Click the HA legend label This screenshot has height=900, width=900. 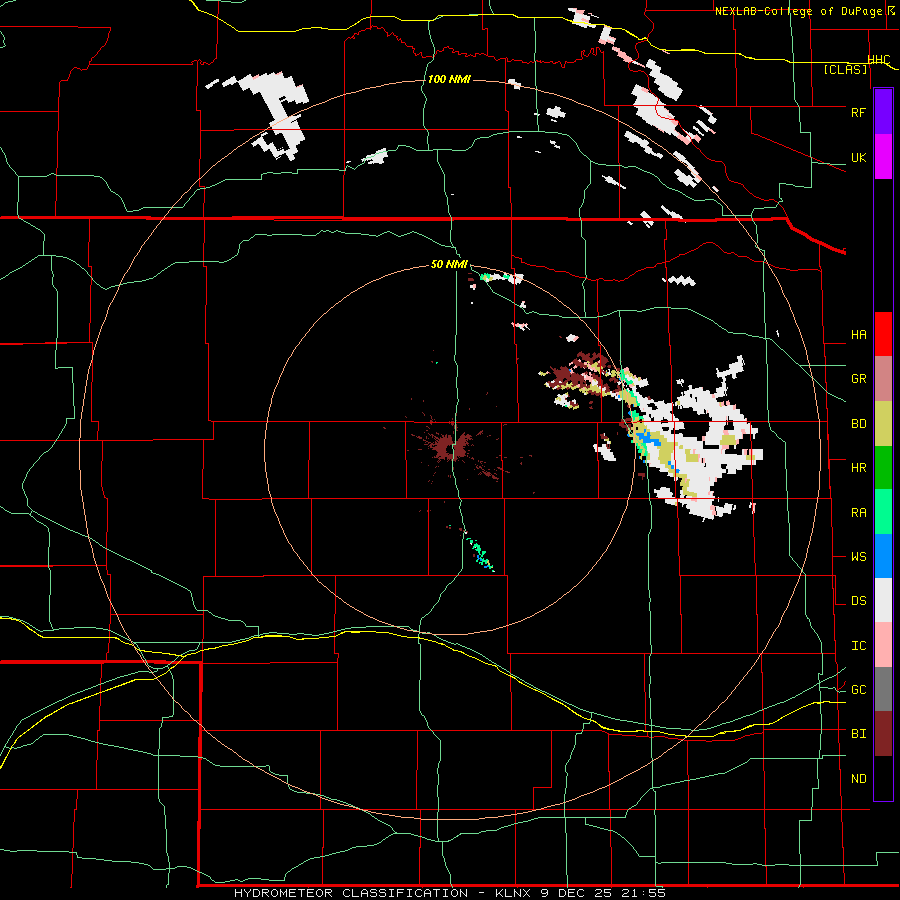[859, 334]
